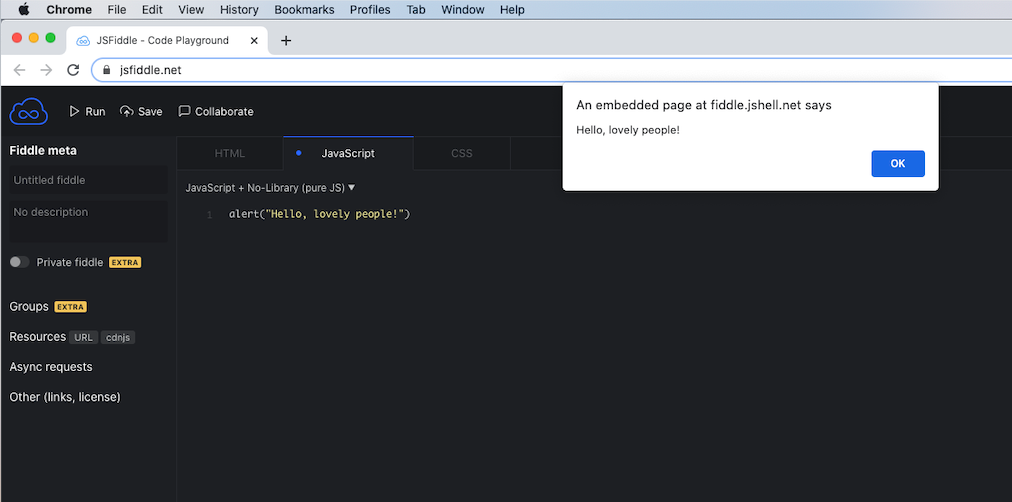The image size is (1012, 502).
Task: Reload the page in Chrome
Action: (73, 70)
